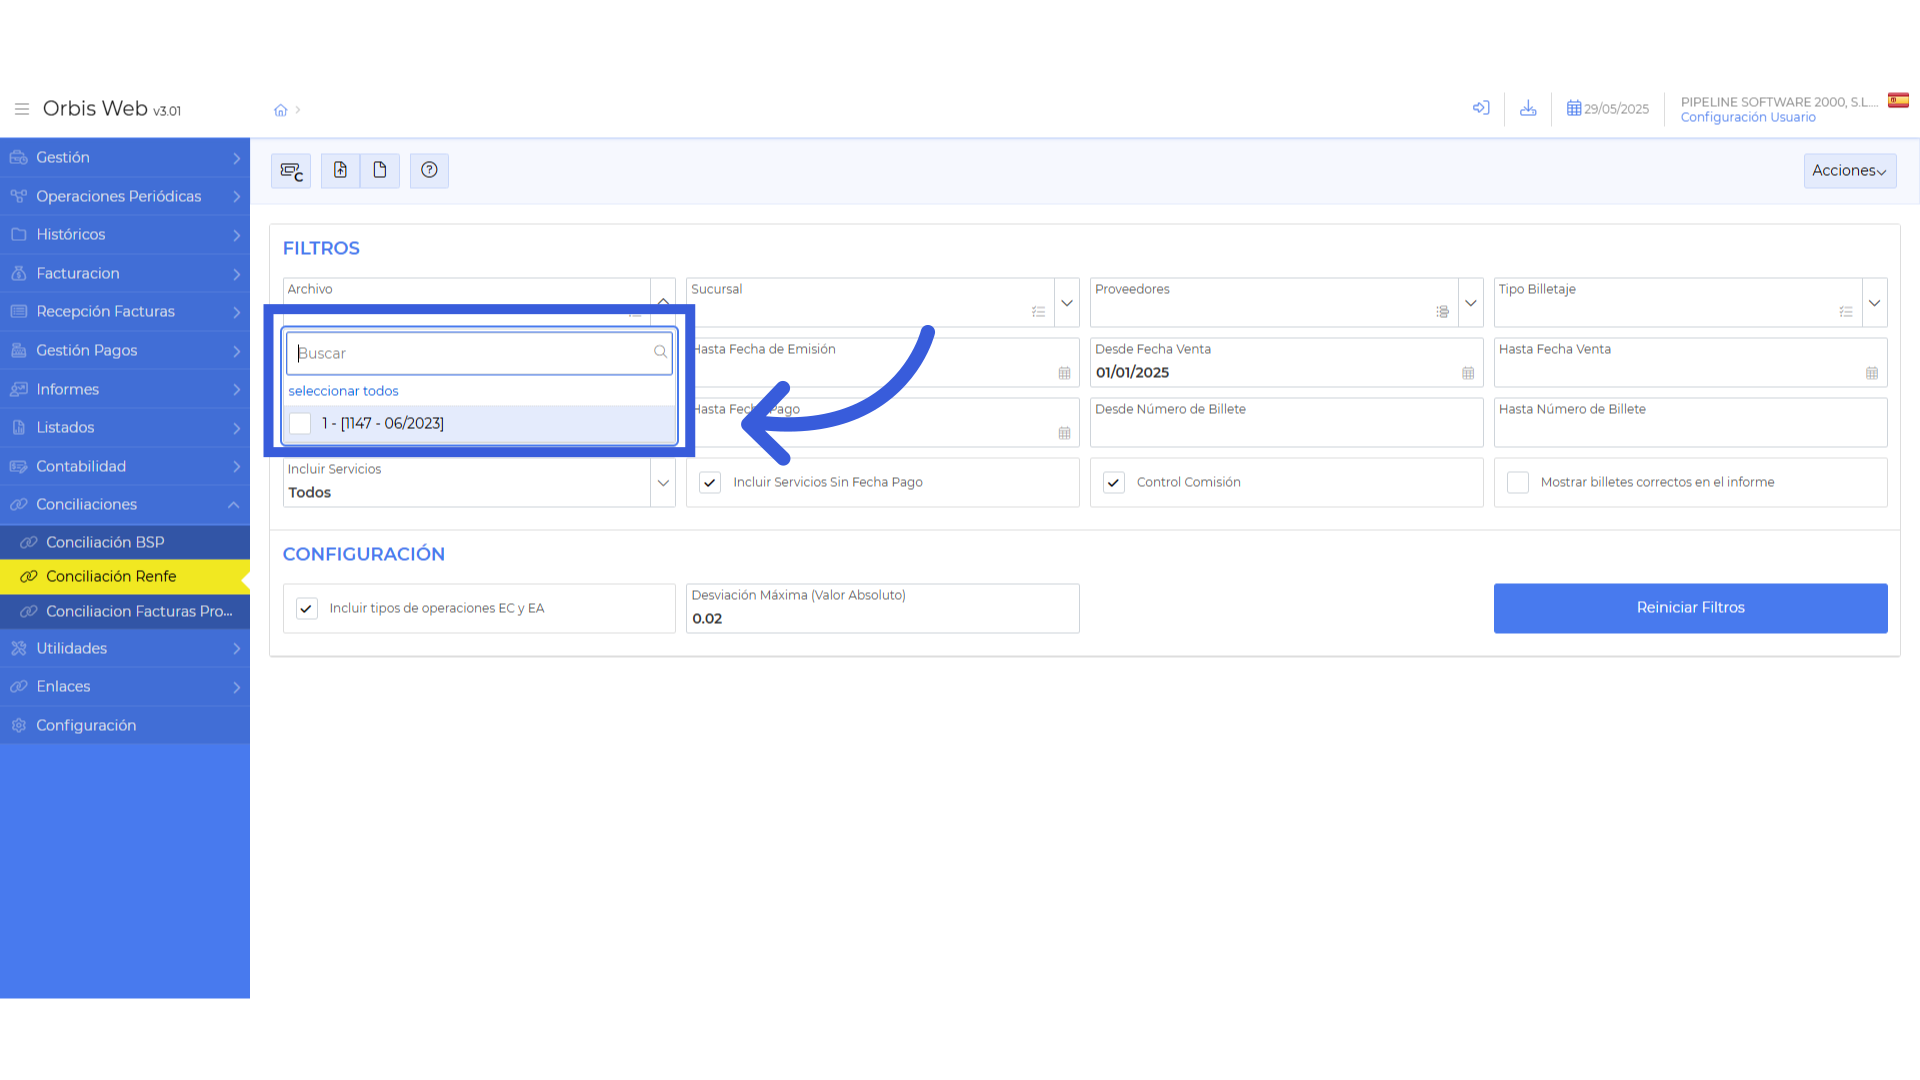
Task: Open Listados in the sidebar
Action: (x=125, y=428)
